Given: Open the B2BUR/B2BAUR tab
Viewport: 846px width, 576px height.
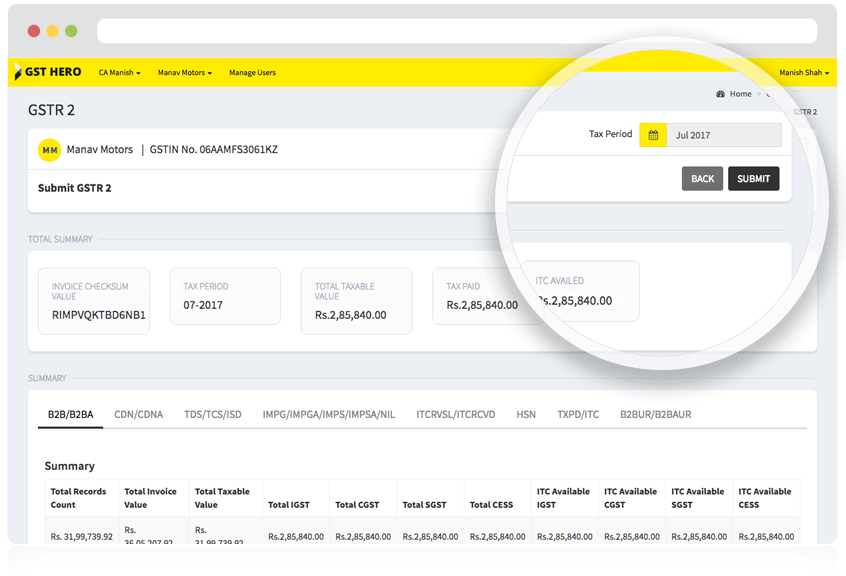Looking at the screenshot, I should pos(656,414).
